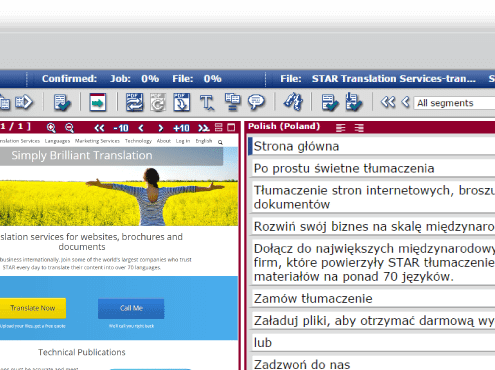Click the page with green arrow icon
The image size is (495, 370).
(98, 102)
